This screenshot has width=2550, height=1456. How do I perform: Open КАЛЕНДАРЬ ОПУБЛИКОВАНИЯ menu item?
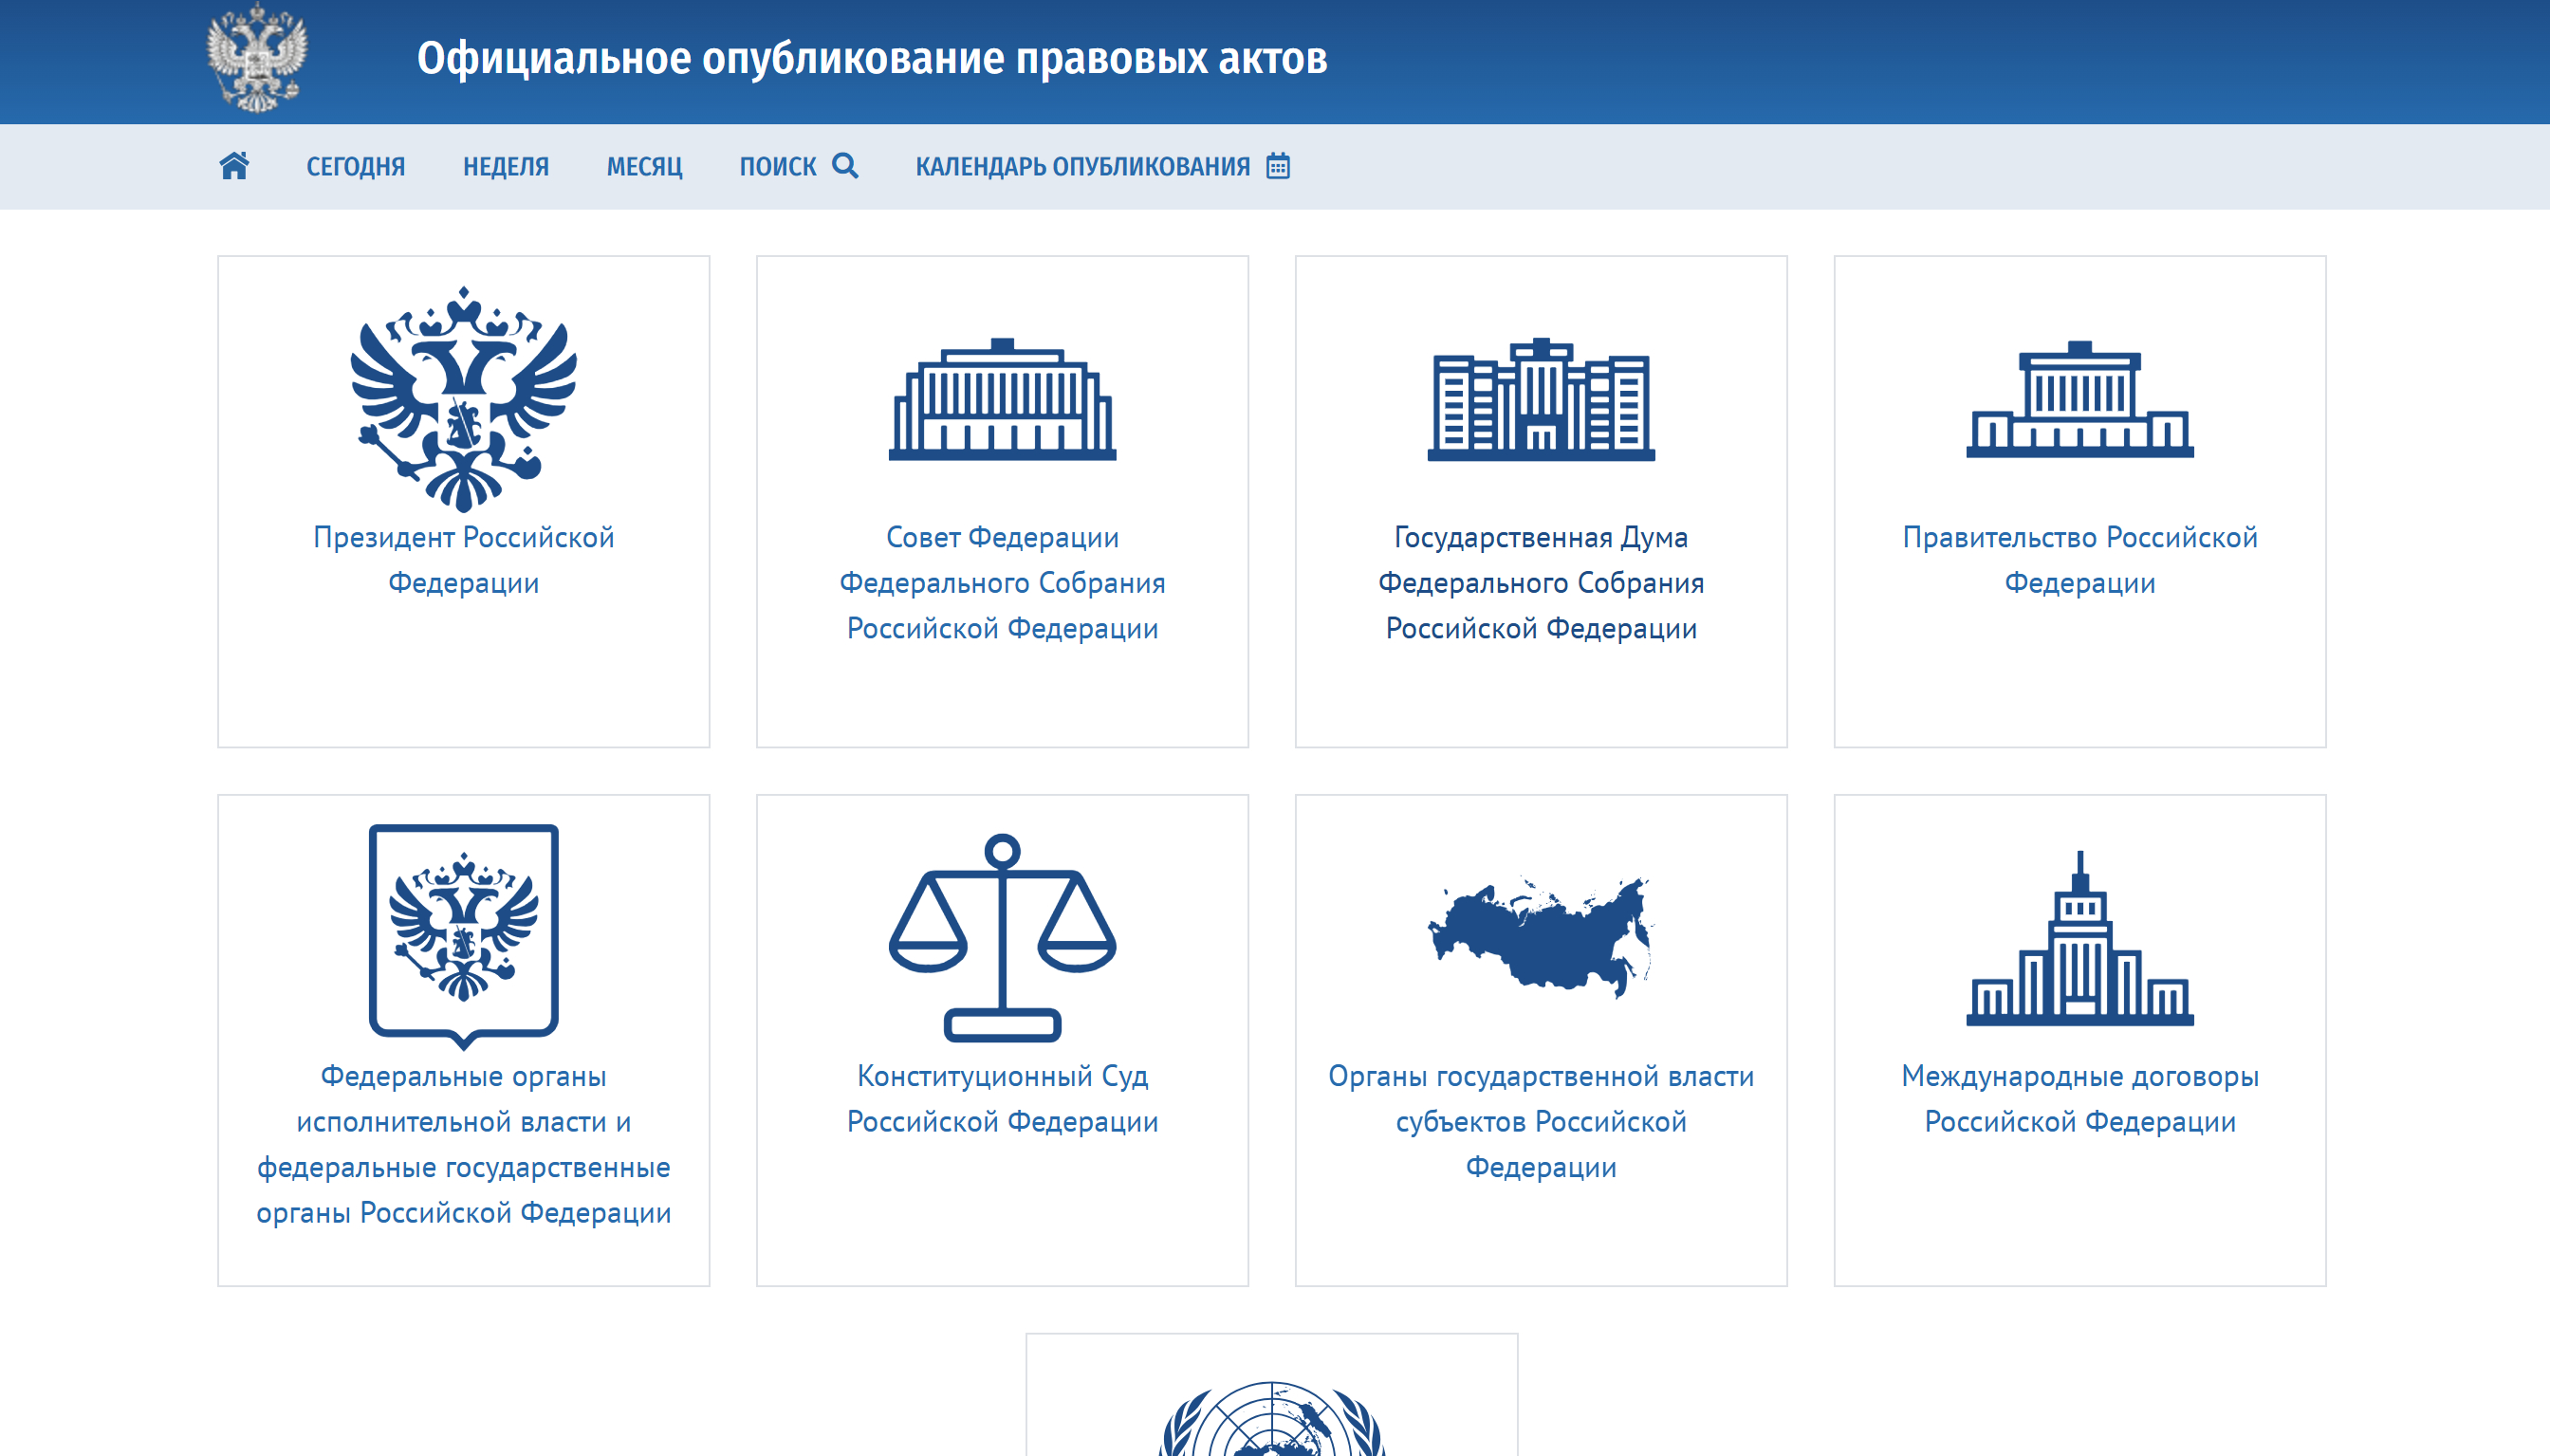click(1103, 166)
